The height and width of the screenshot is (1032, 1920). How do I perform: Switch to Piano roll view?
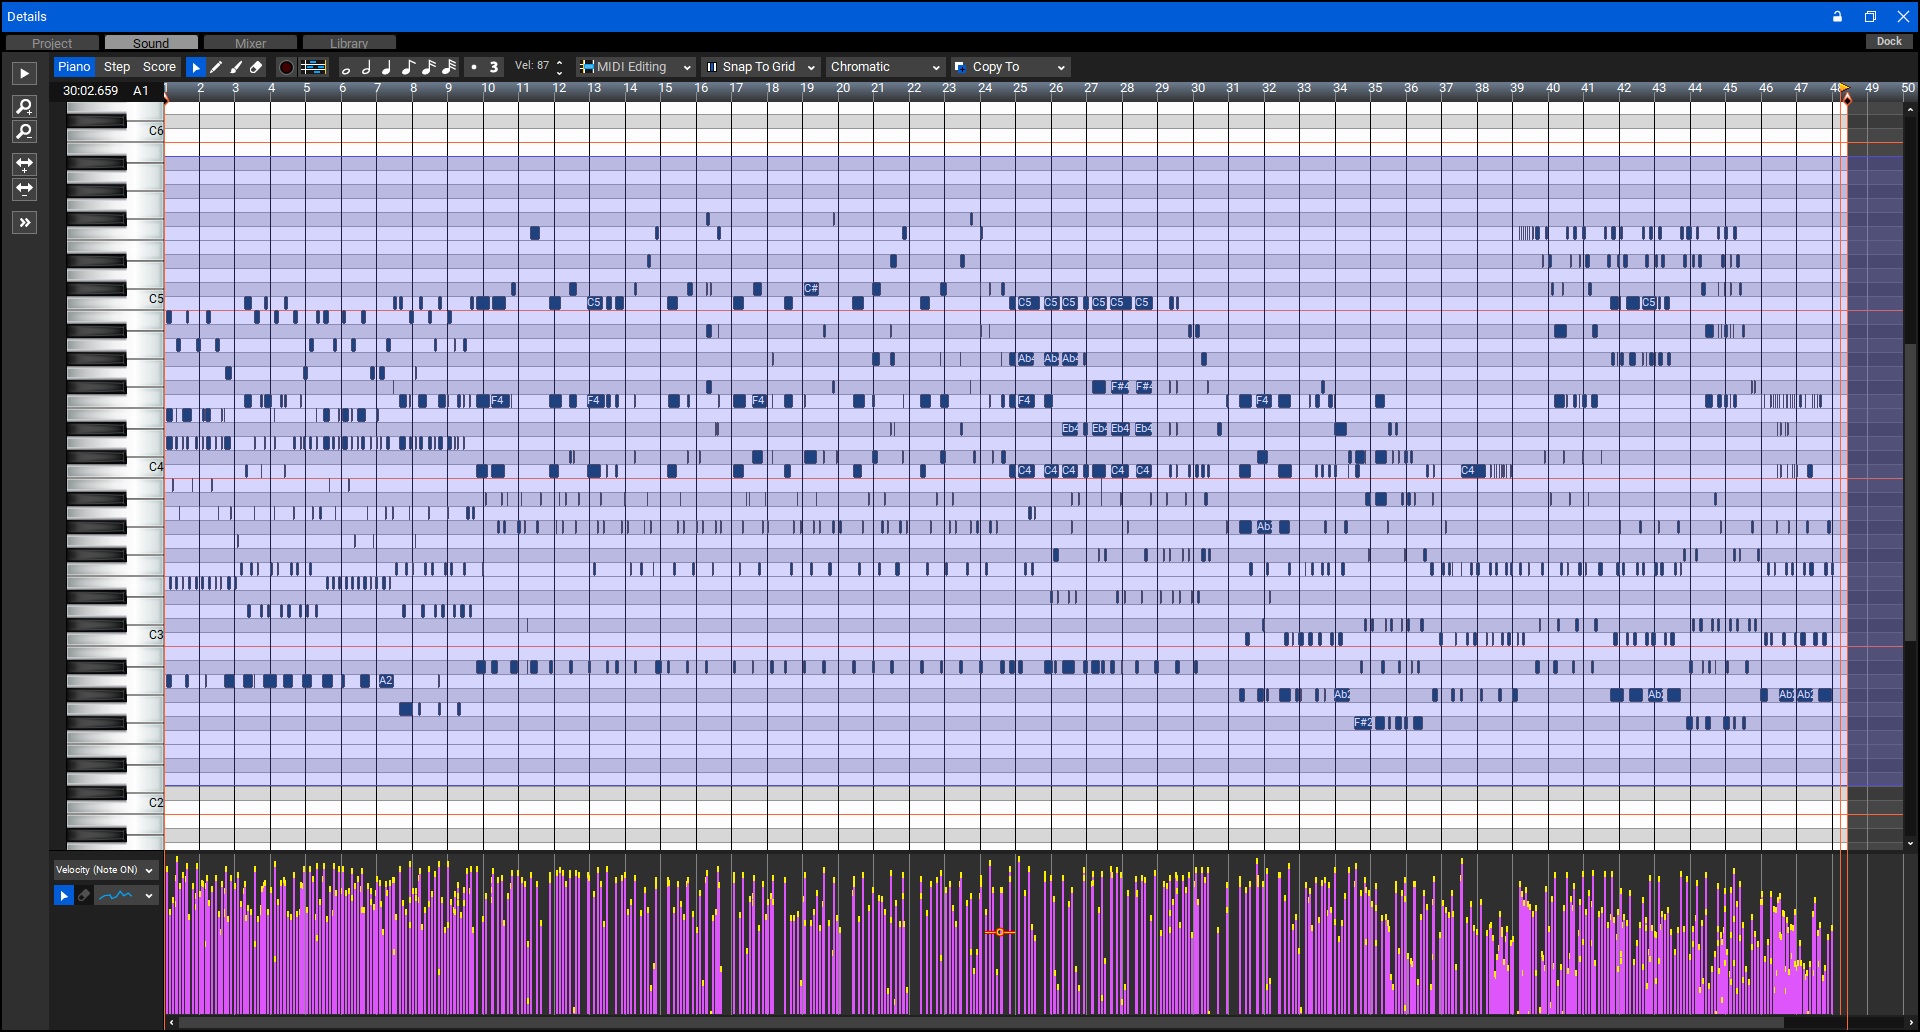(x=74, y=67)
